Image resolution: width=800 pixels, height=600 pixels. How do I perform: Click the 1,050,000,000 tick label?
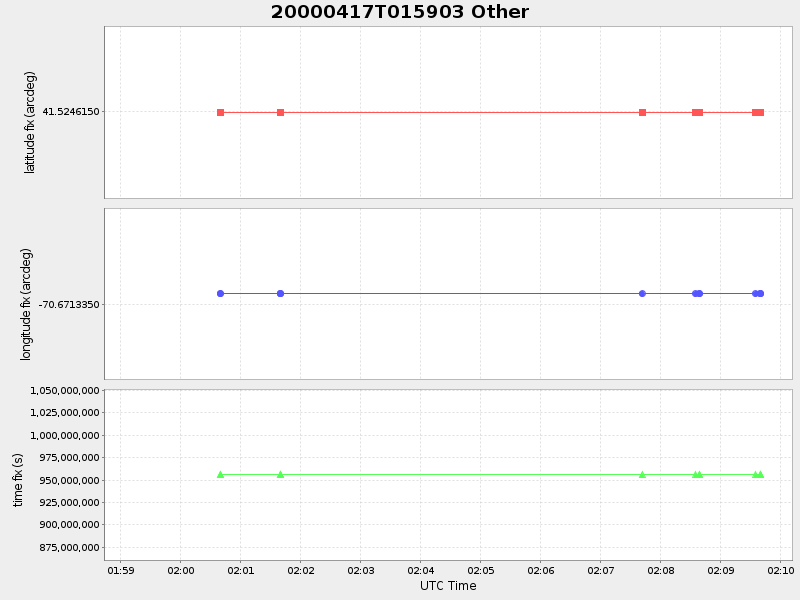coord(65,391)
